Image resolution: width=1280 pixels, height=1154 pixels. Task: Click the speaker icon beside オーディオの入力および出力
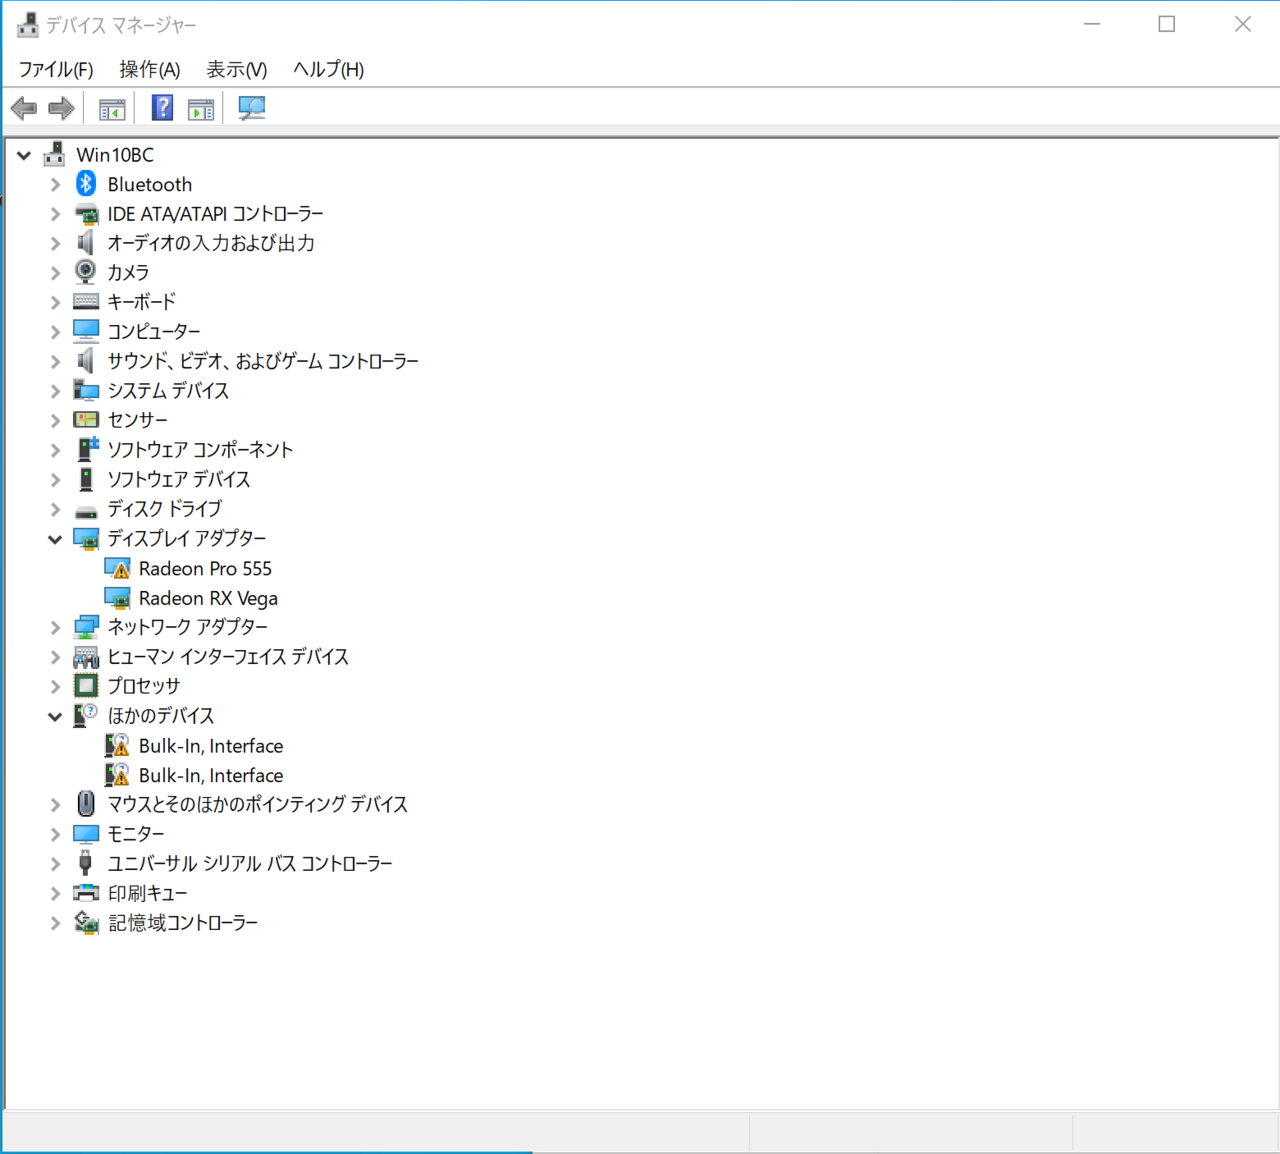click(86, 243)
